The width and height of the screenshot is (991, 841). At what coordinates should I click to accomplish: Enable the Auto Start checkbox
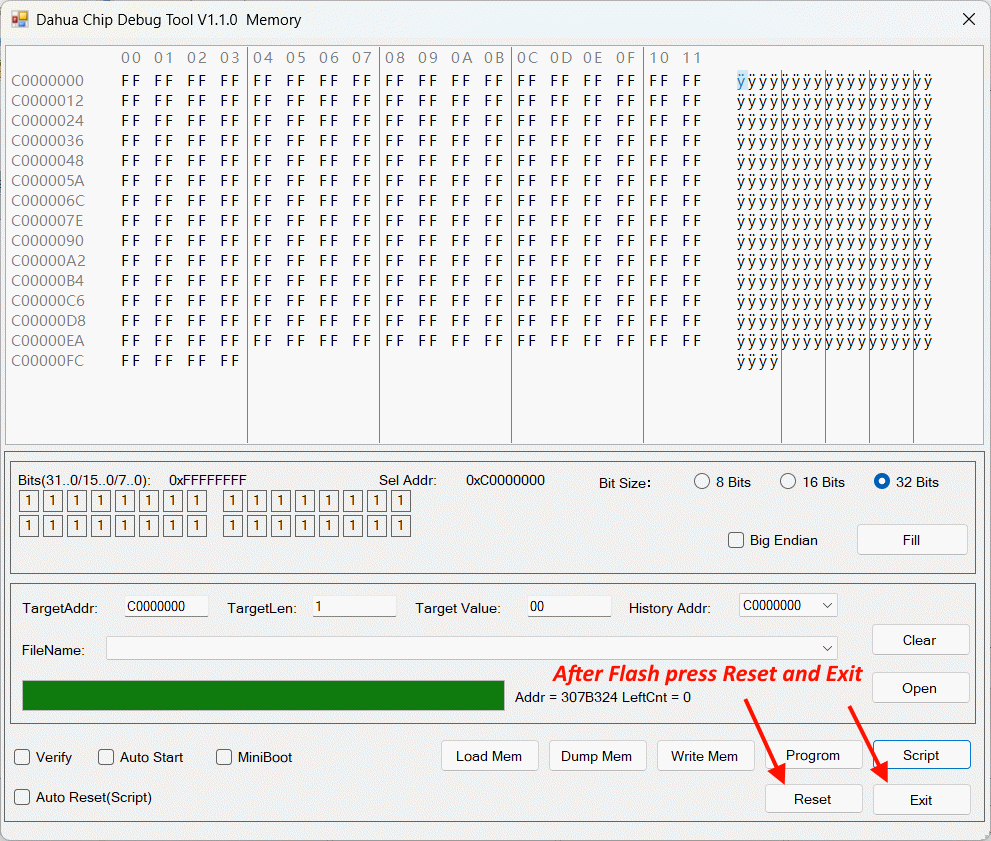click(106, 757)
